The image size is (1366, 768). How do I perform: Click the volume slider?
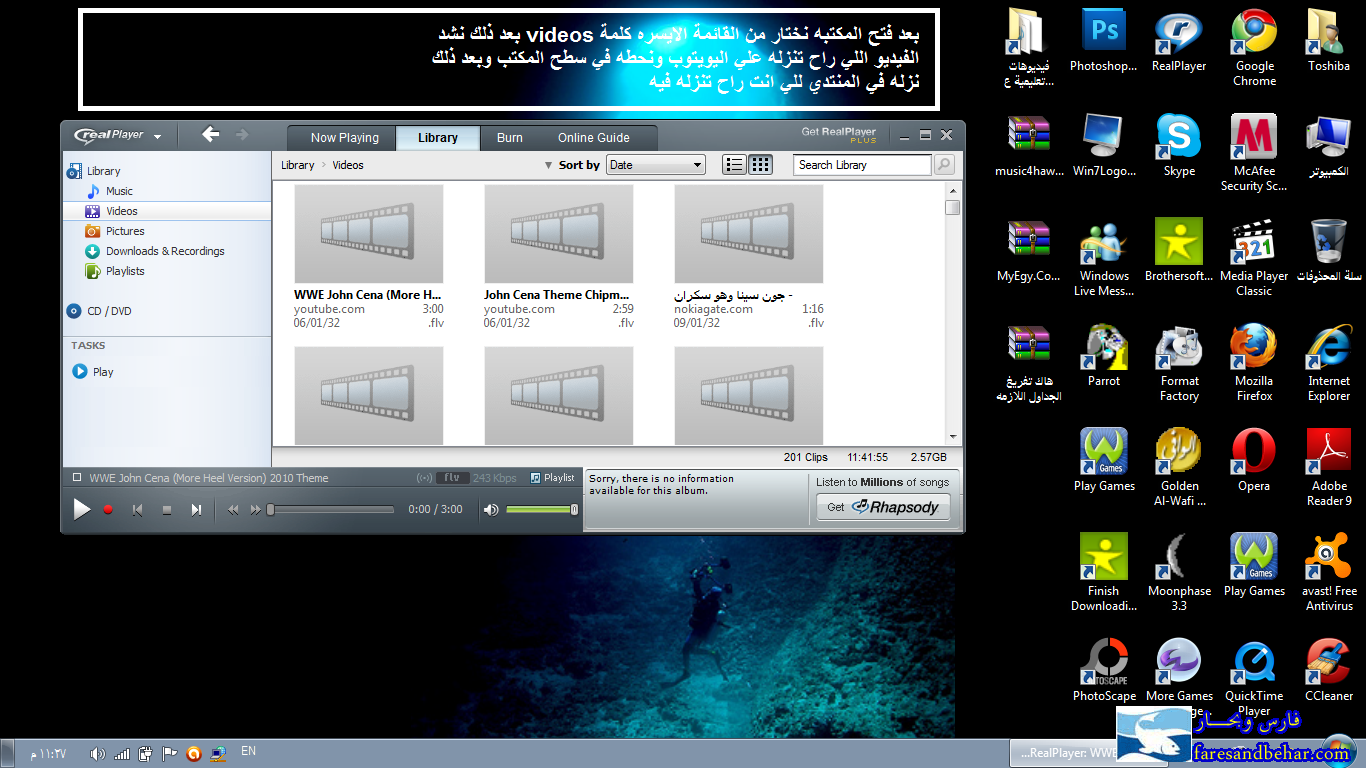(540, 510)
